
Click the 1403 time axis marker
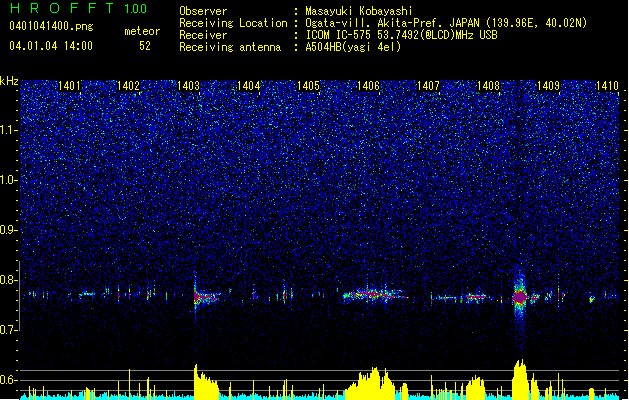coord(189,86)
